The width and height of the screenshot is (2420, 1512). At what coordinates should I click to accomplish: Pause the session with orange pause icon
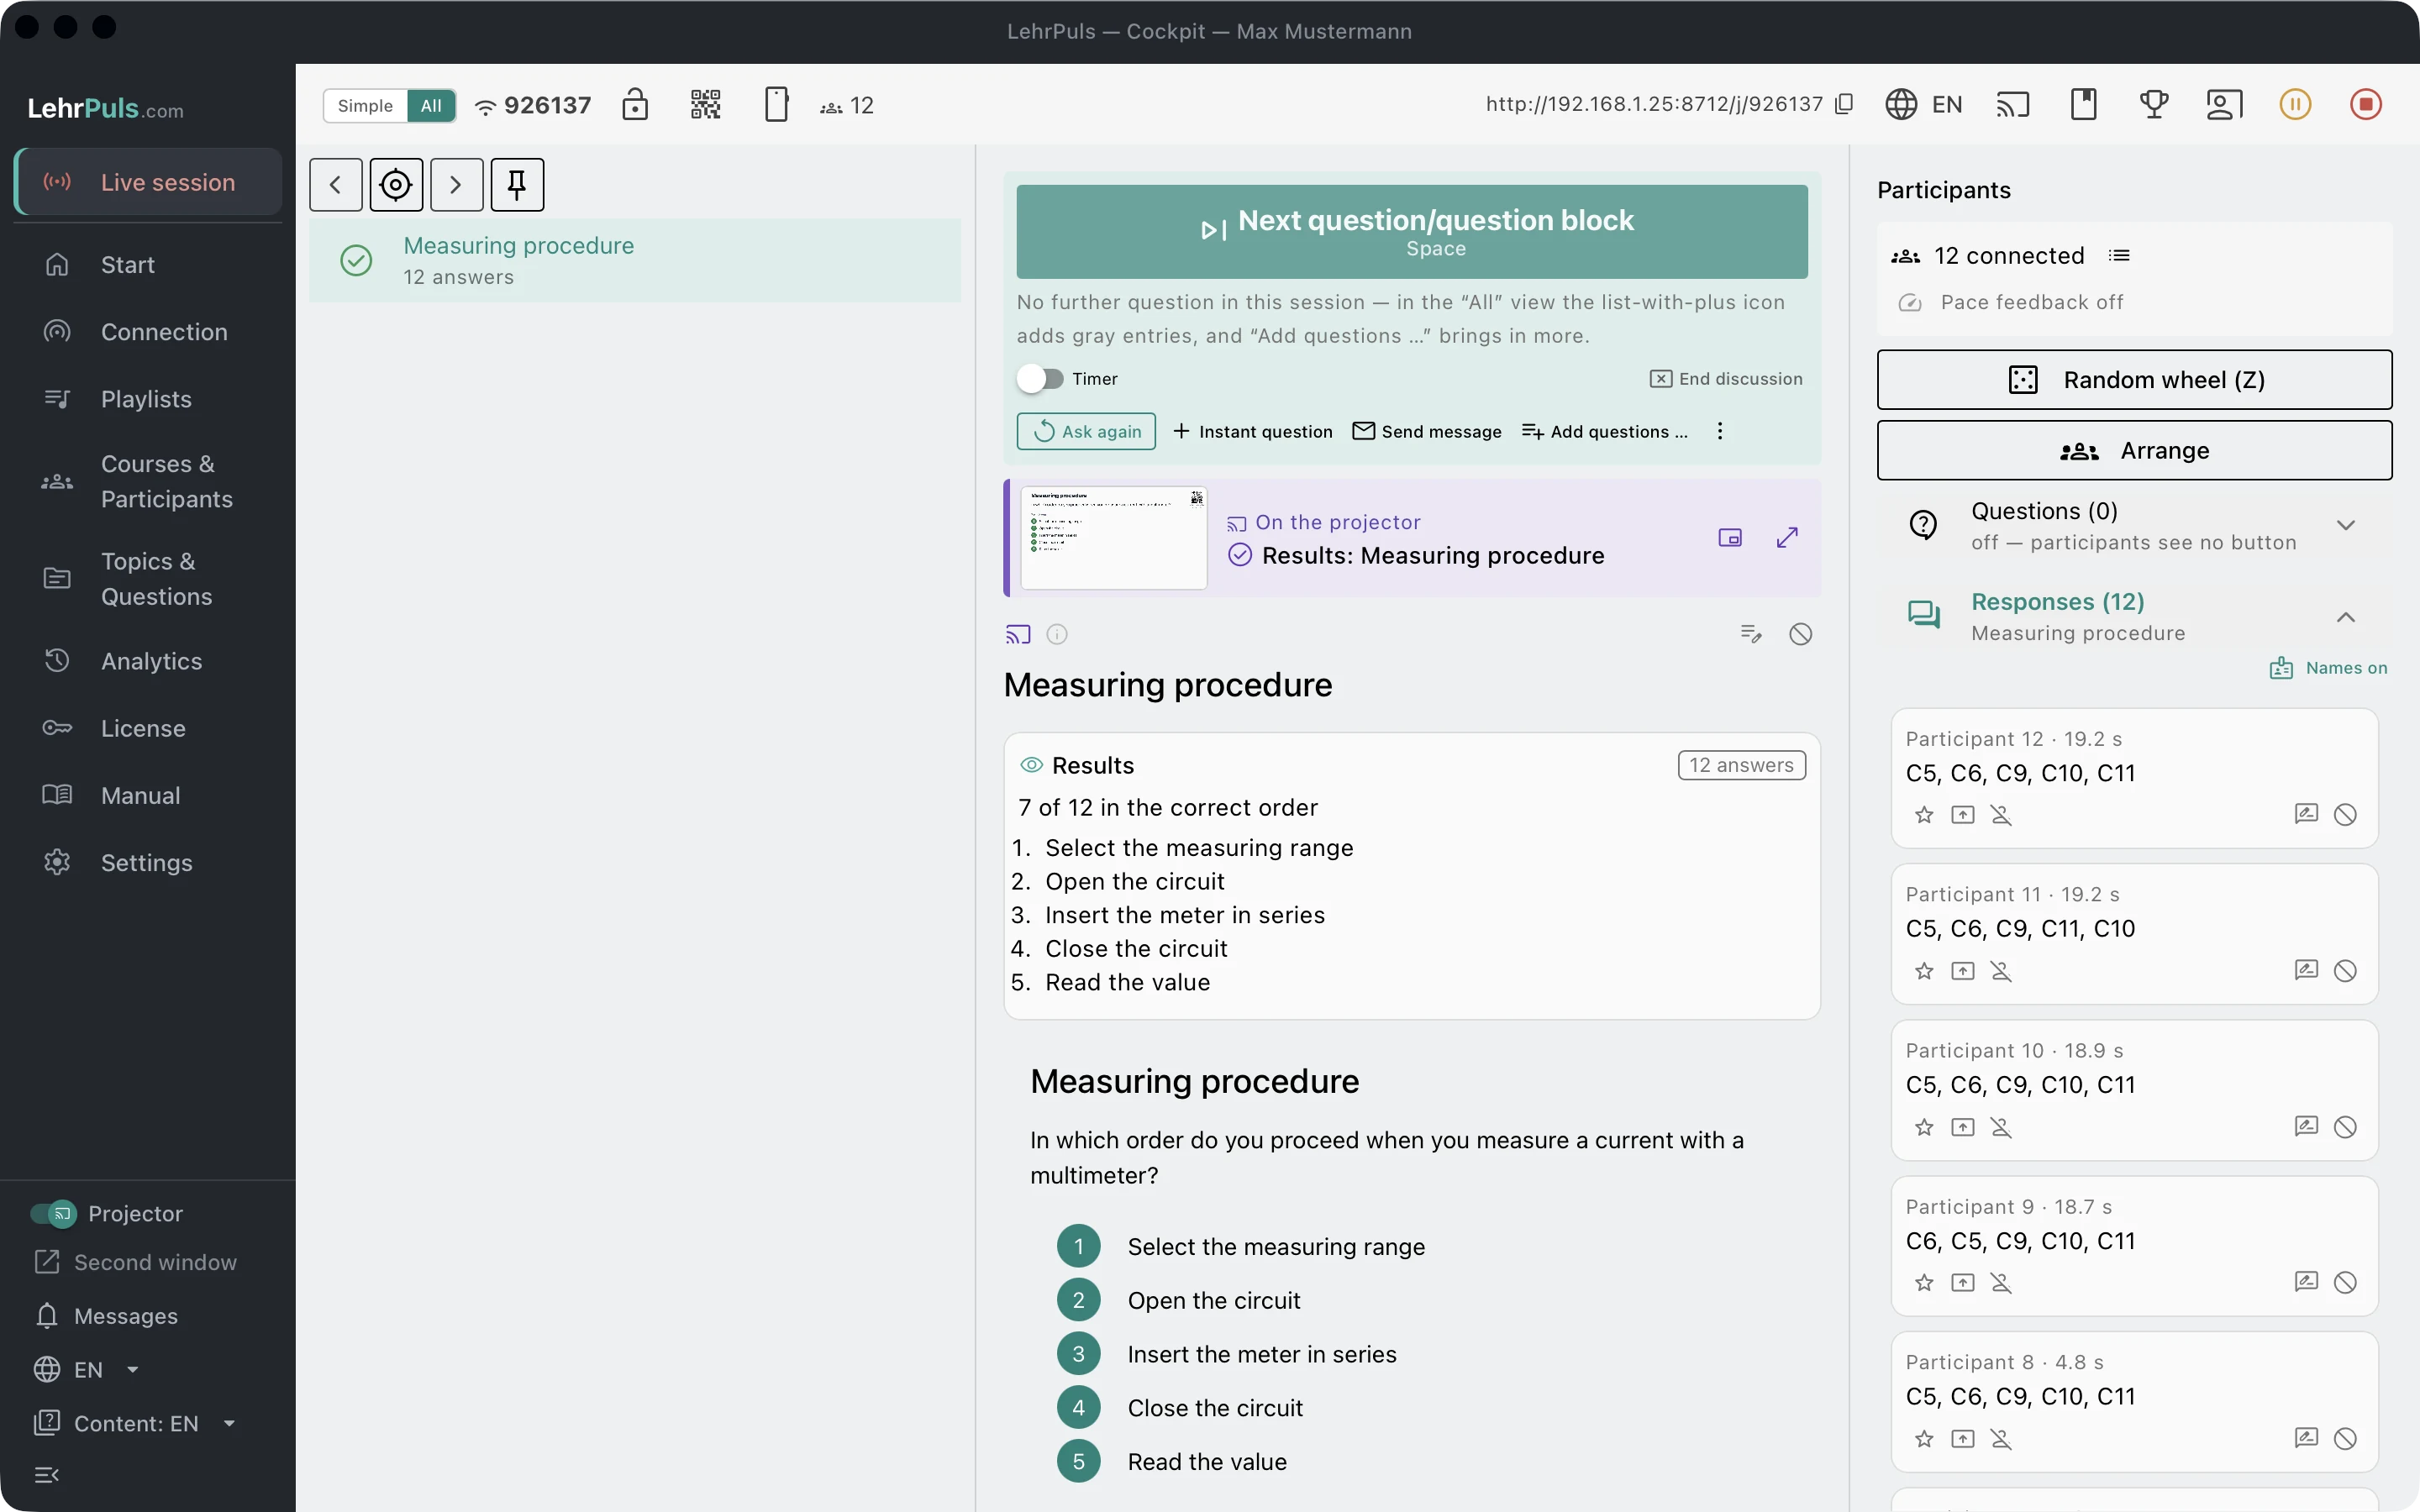(2295, 104)
